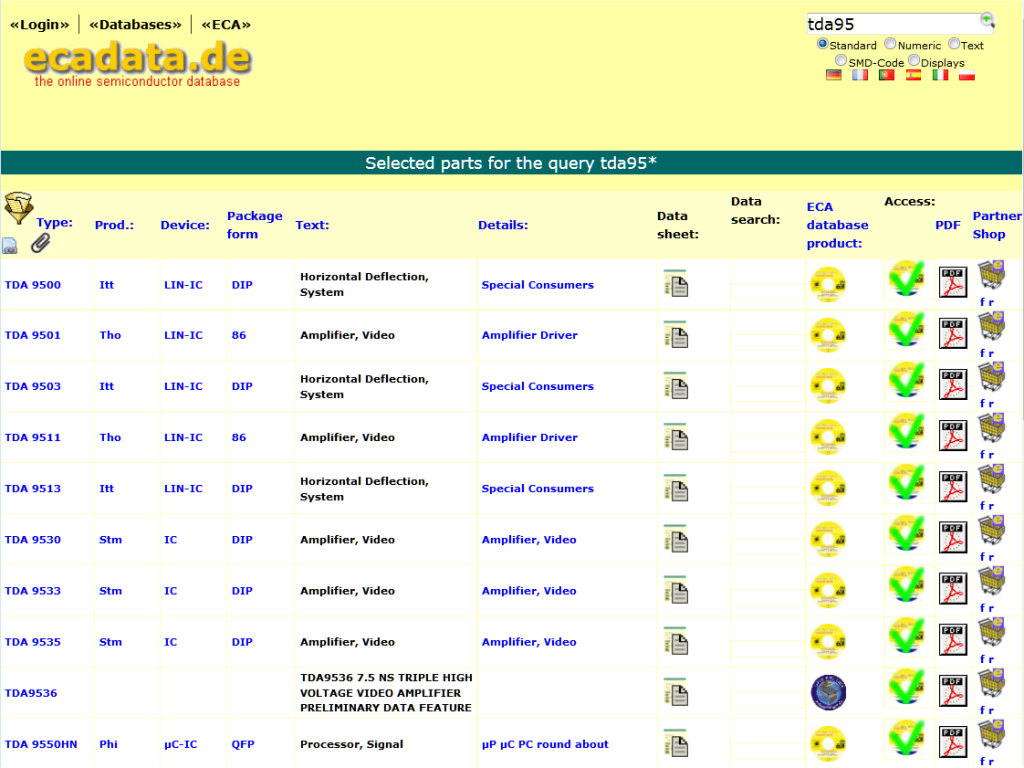Screen dimensions: 1024x768
Task: Click Special Consumers details for TDA 9503
Action: (537, 386)
